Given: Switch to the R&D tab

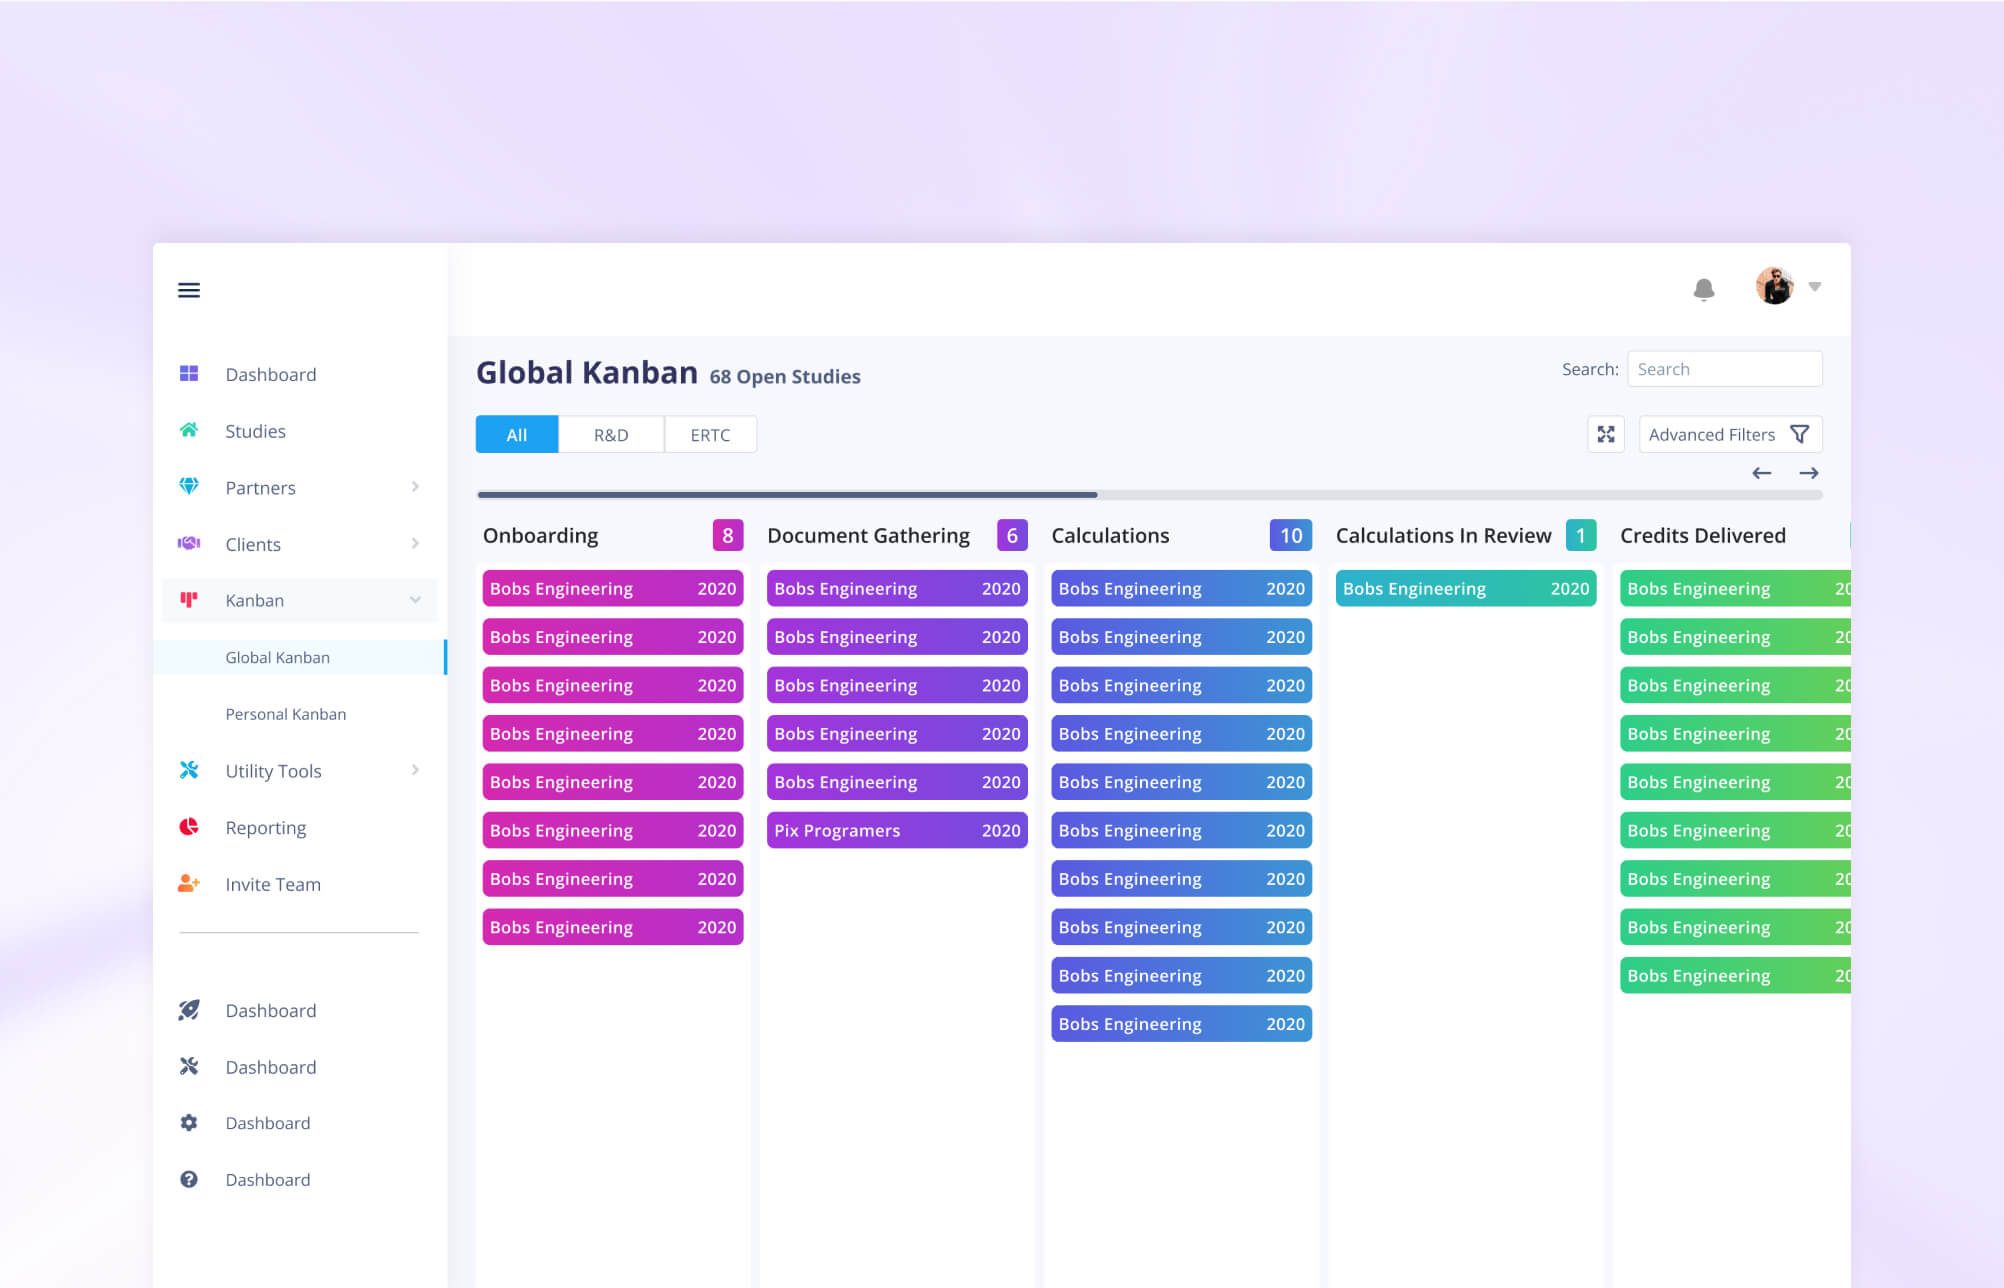Looking at the screenshot, I should tap(611, 434).
